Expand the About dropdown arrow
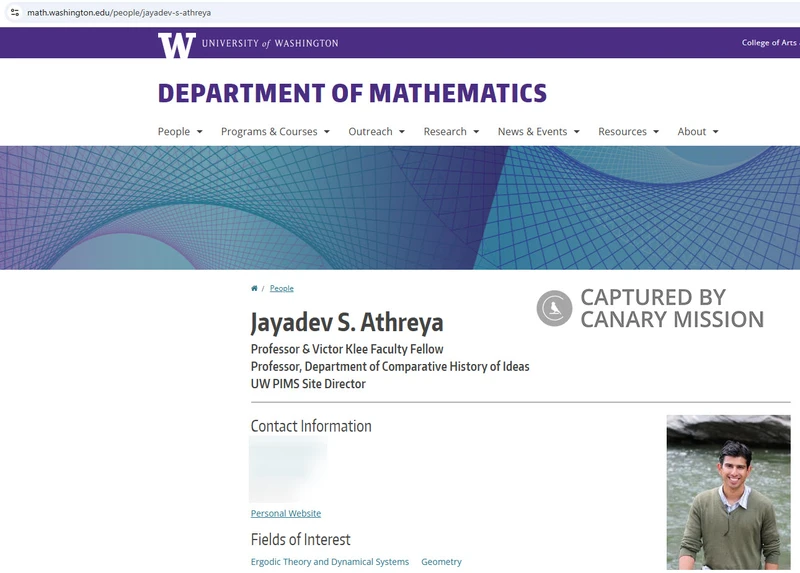This screenshot has height=573, width=800. point(716,132)
